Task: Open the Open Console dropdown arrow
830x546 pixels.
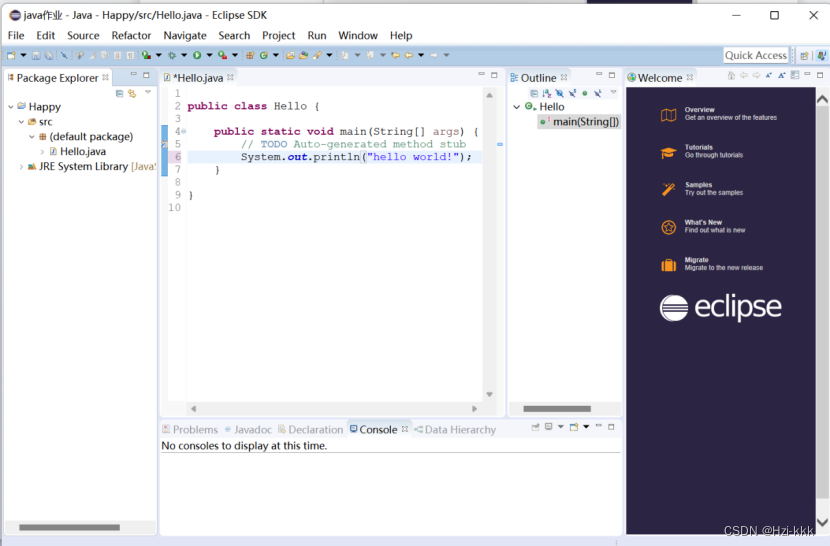Action: 586,427
